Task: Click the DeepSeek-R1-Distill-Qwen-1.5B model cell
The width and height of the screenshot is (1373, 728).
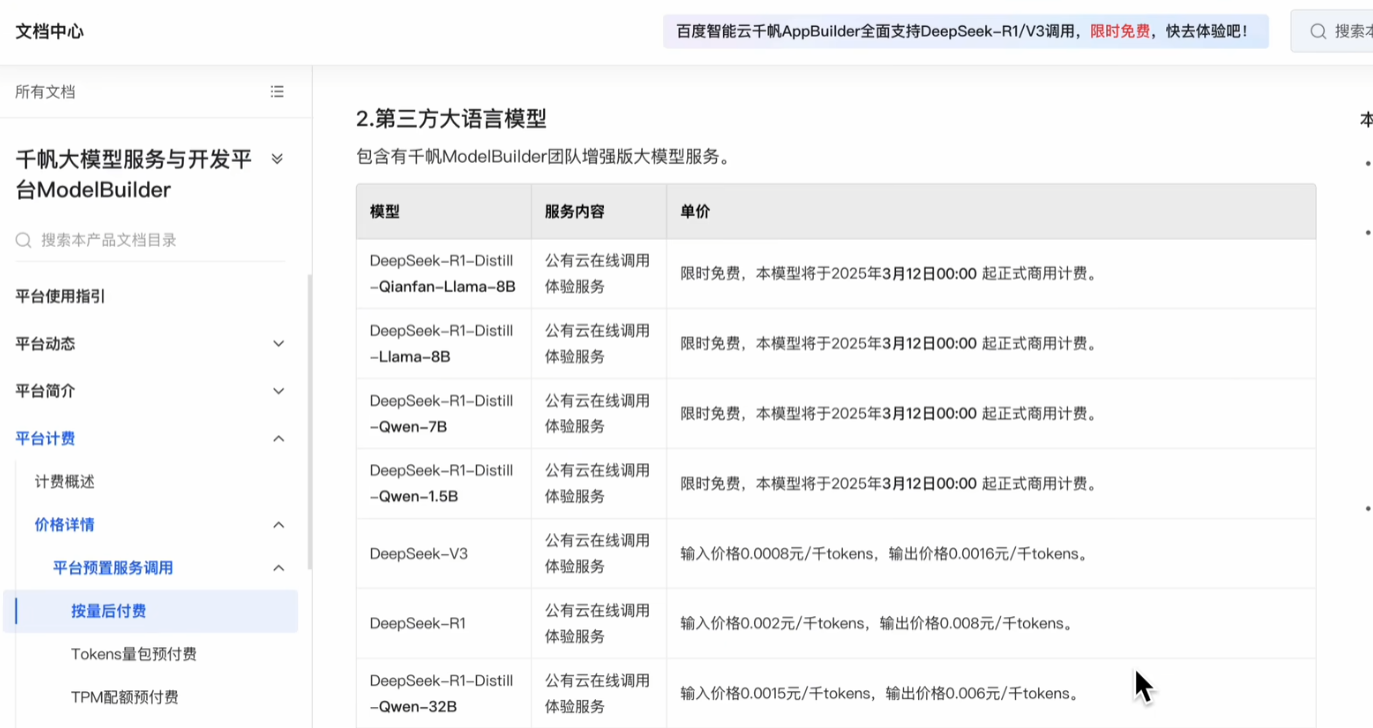Action: (x=443, y=483)
